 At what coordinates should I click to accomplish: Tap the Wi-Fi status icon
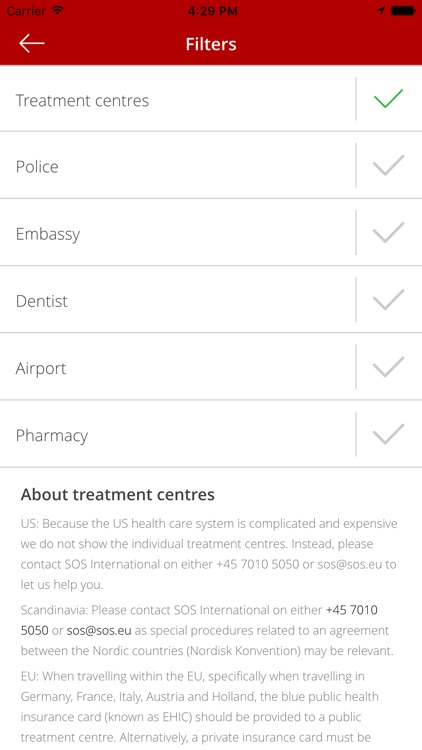pyautogui.click(x=57, y=11)
